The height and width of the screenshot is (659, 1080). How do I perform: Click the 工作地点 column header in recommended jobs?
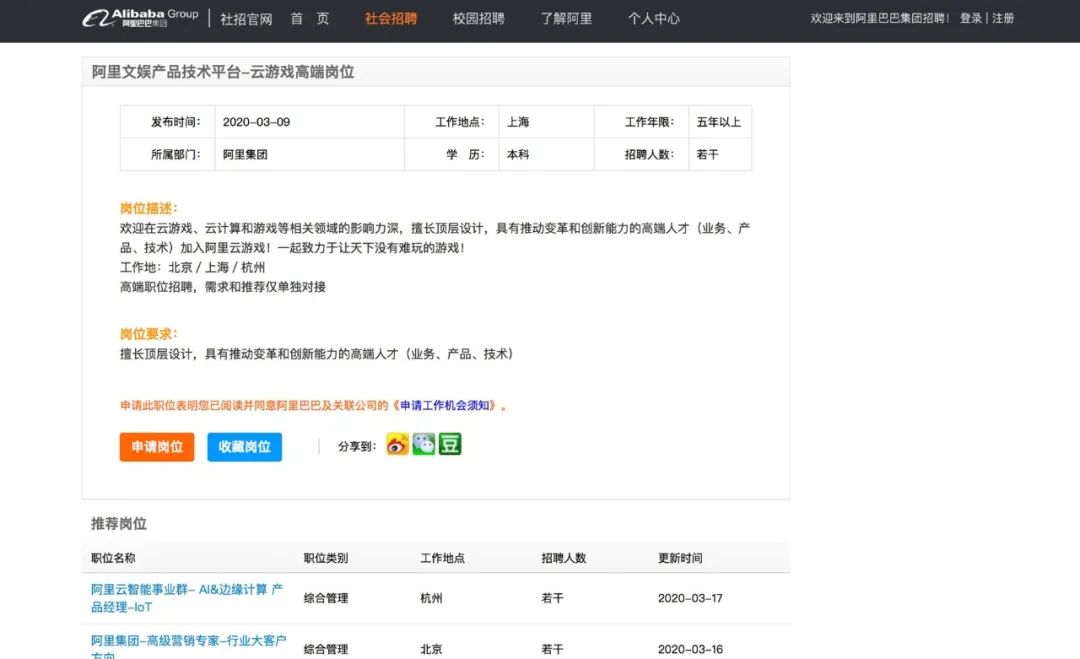tap(442, 558)
